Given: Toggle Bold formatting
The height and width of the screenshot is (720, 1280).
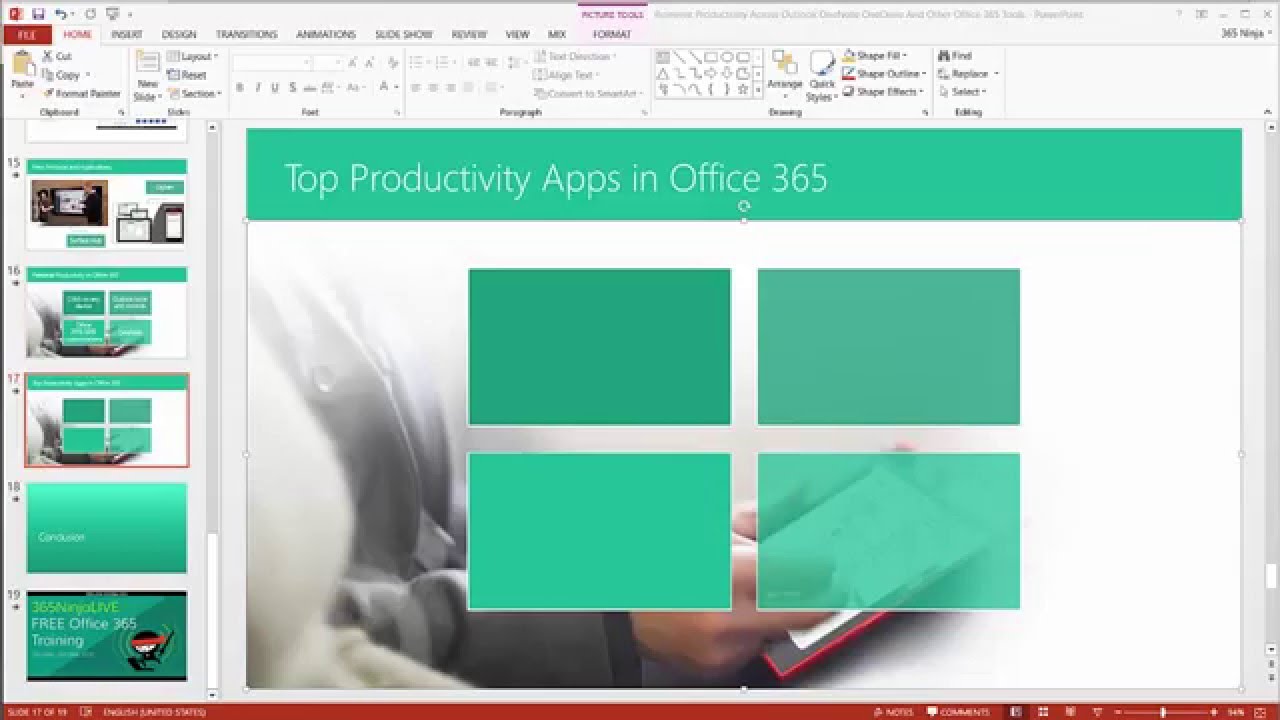Looking at the screenshot, I should (x=240, y=88).
